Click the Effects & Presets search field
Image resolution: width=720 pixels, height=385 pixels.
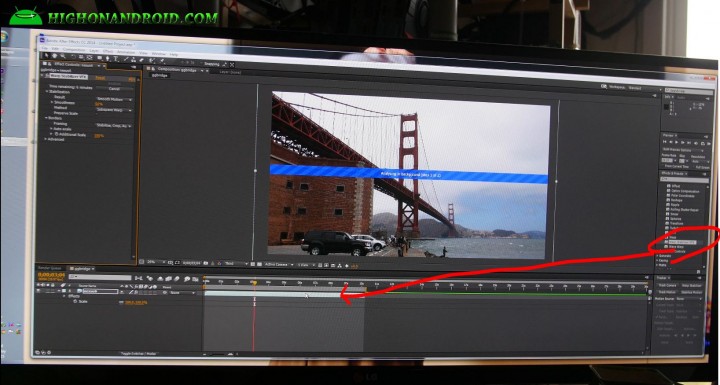[x=684, y=179]
